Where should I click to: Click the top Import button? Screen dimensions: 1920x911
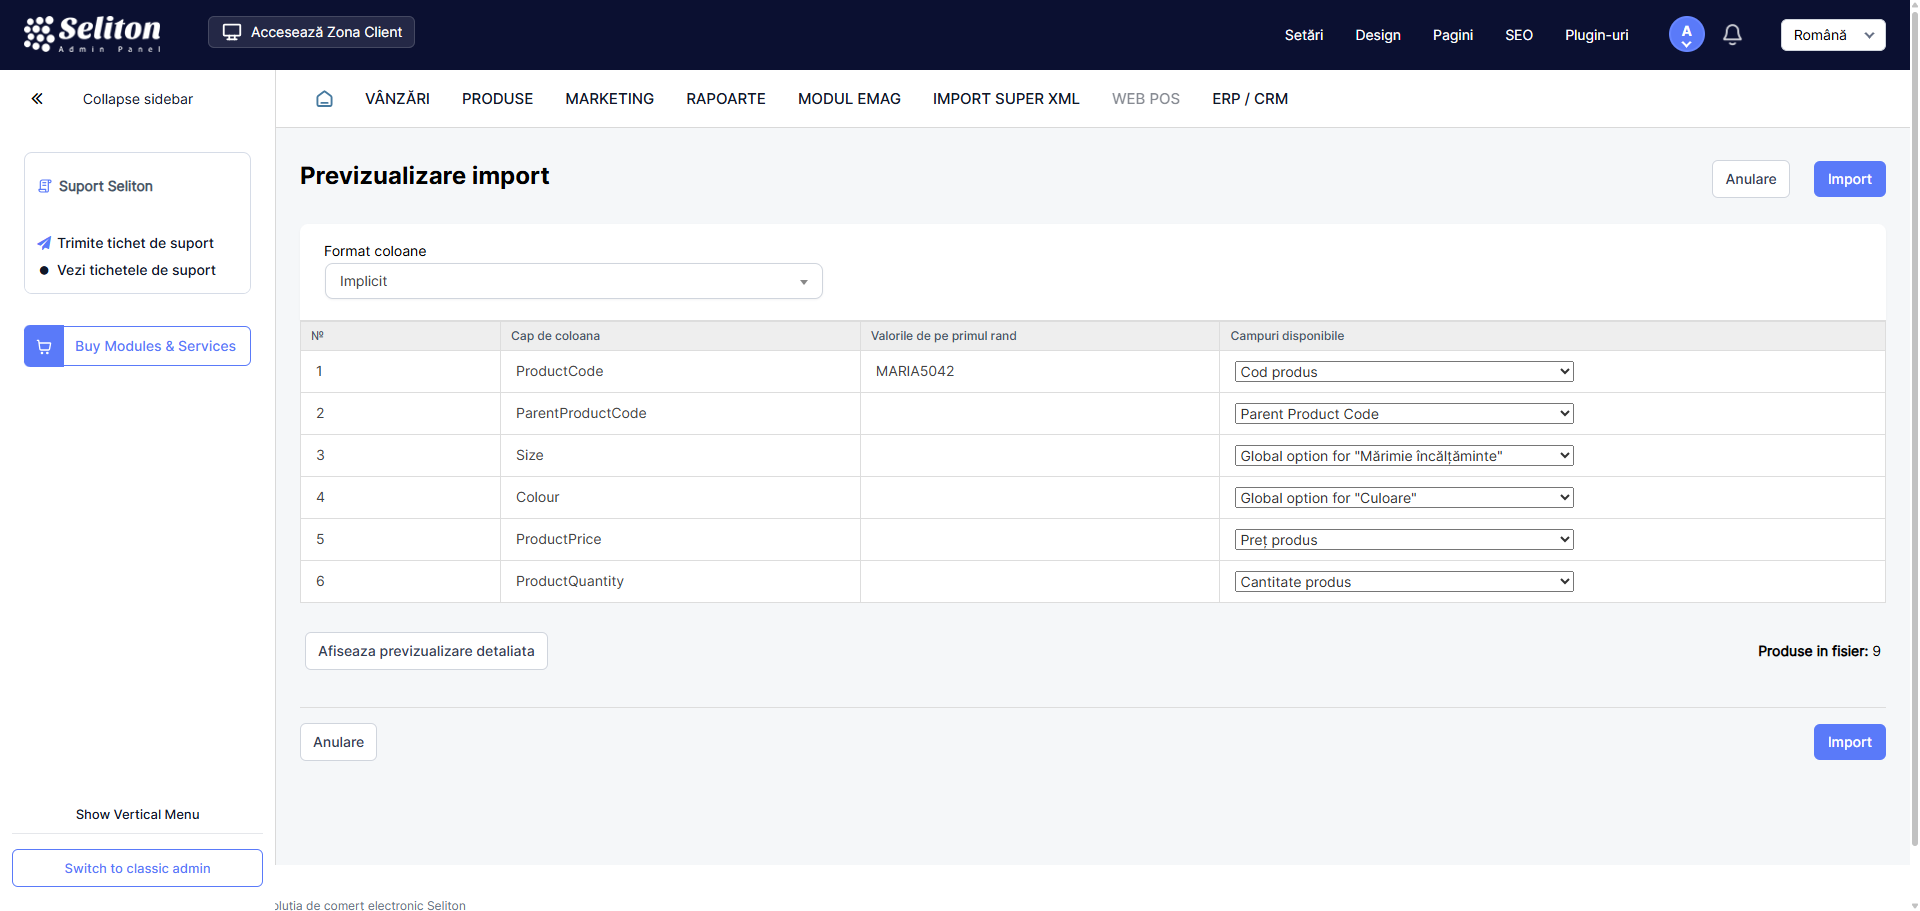[x=1848, y=180]
